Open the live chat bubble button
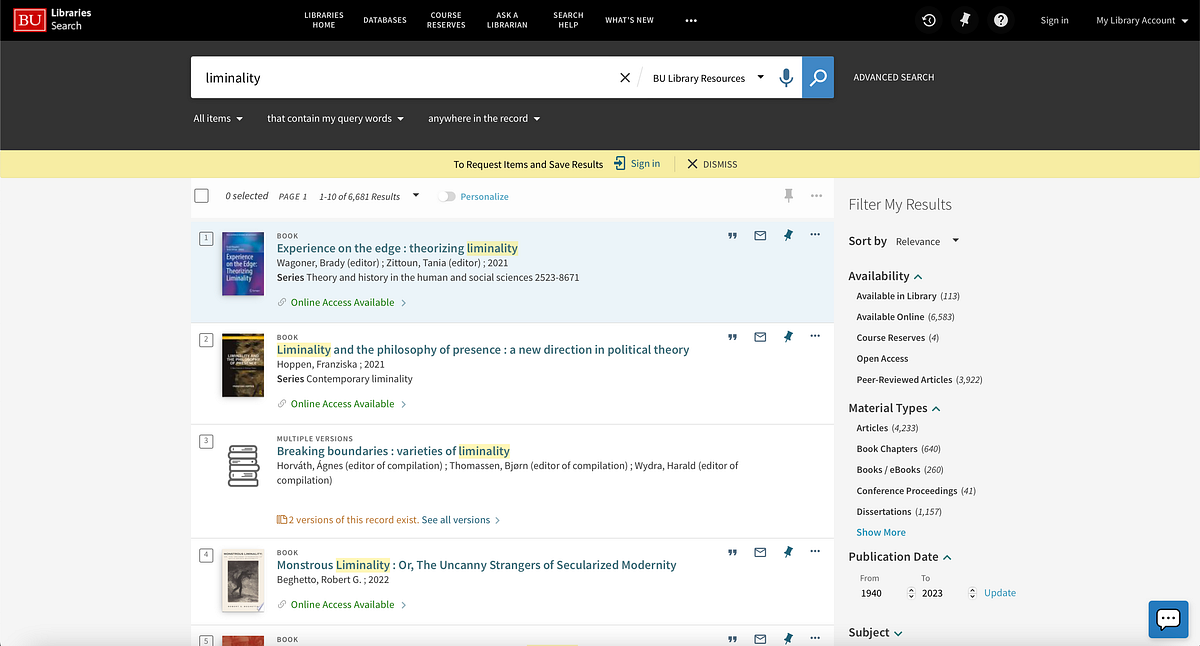Viewport: 1200px width, 646px height. pos(1167,619)
